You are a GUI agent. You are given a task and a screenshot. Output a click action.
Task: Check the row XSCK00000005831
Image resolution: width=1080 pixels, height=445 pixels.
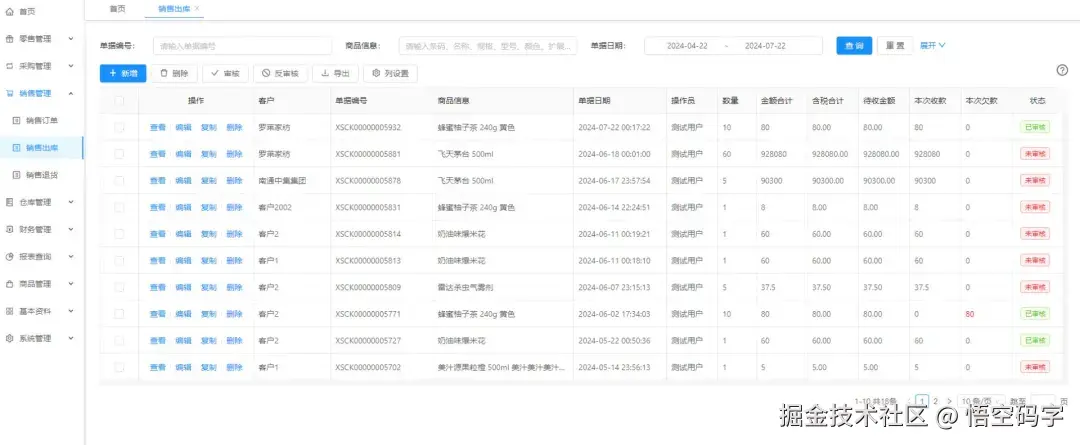click(119, 207)
